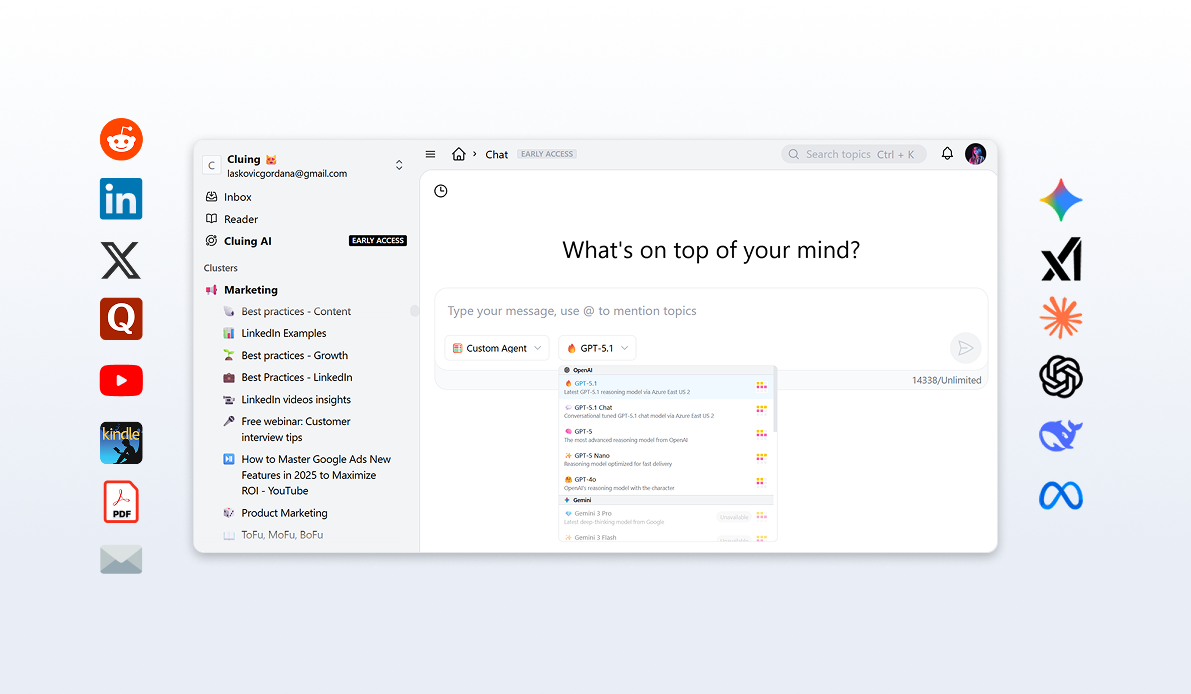Open the ChatGPT logo on the right
The width and height of the screenshot is (1191, 694).
[x=1060, y=377]
